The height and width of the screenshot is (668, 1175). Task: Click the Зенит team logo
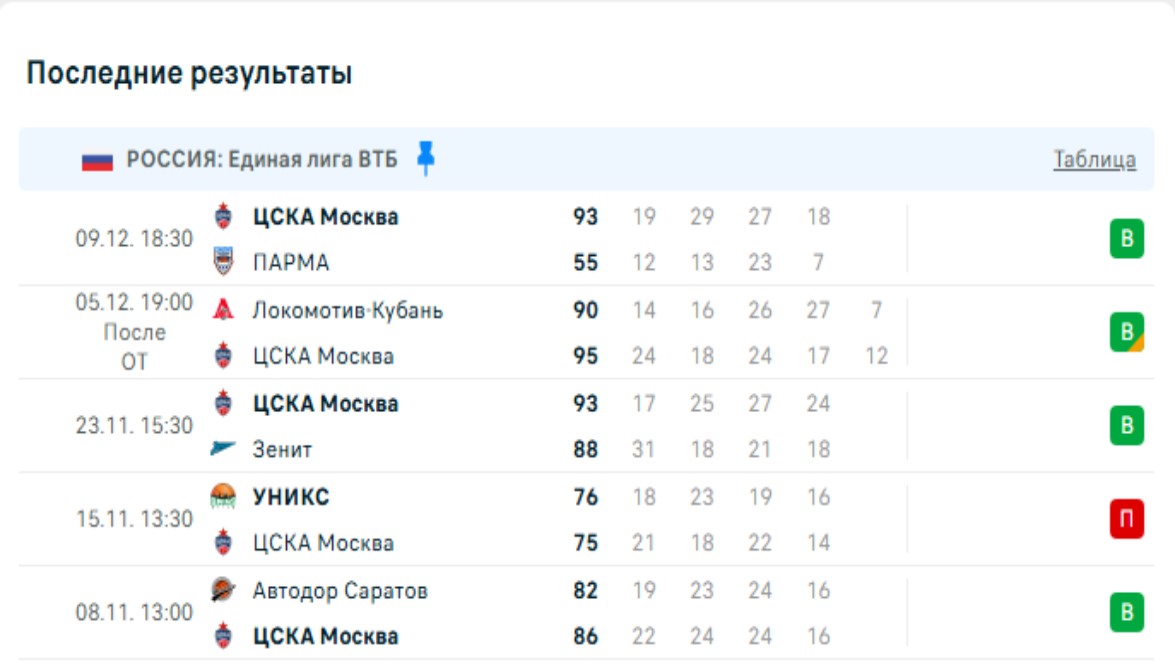tap(224, 450)
